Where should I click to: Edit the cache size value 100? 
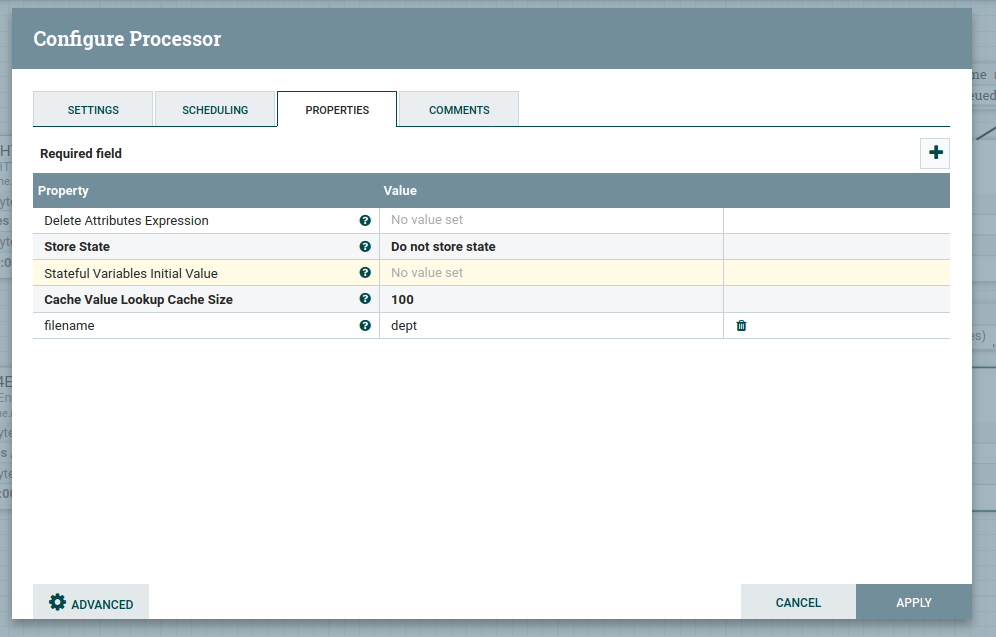coord(550,299)
